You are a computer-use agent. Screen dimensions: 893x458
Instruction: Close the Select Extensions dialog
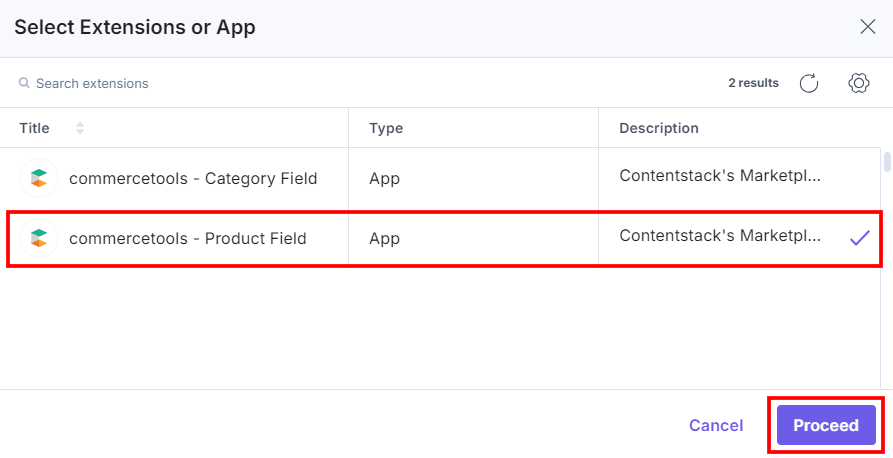click(x=867, y=27)
